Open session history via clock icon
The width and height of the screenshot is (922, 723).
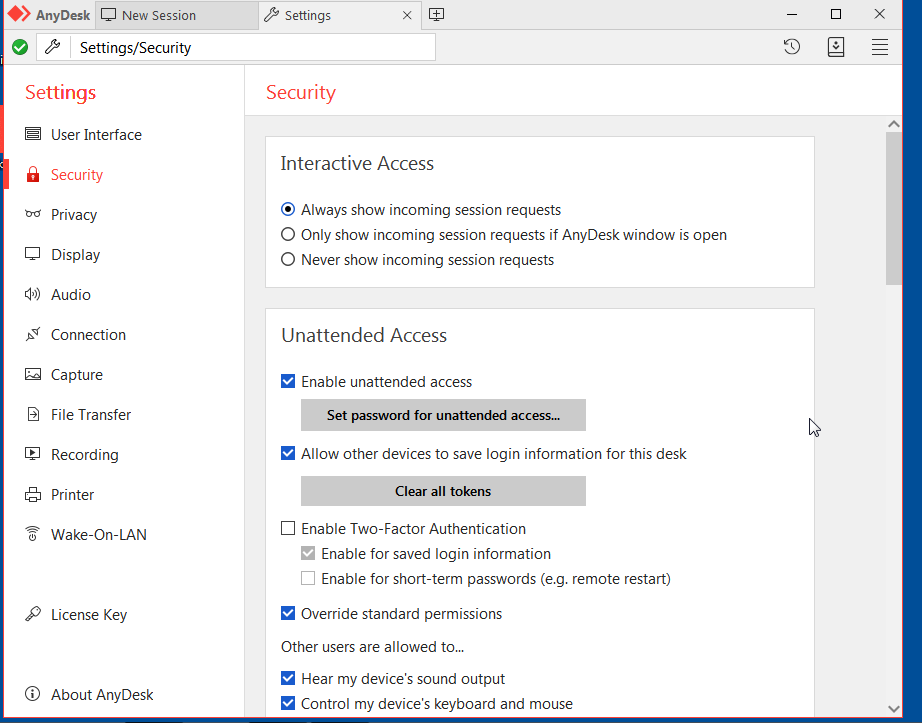pos(792,47)
